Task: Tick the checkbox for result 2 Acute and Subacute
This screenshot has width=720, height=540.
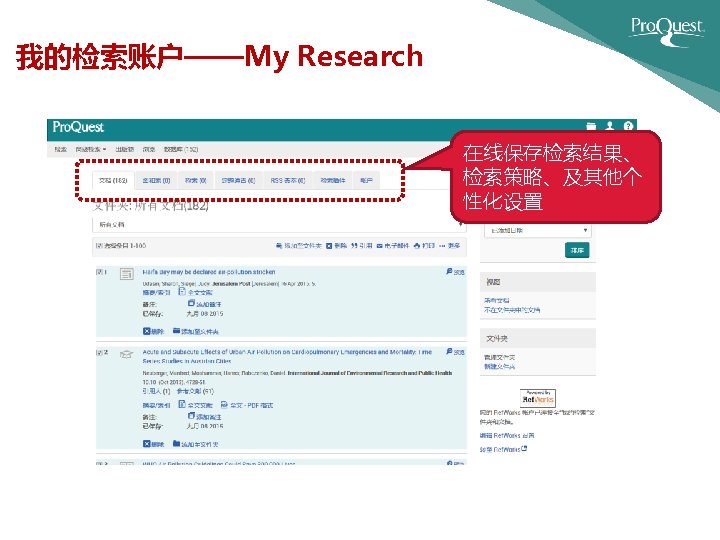Action: [99, 352]
